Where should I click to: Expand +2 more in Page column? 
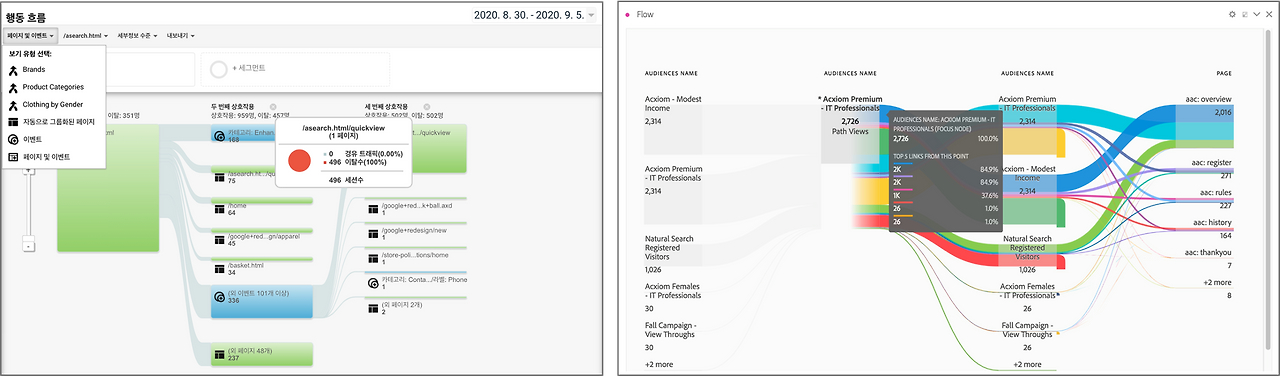point(1217,289)
